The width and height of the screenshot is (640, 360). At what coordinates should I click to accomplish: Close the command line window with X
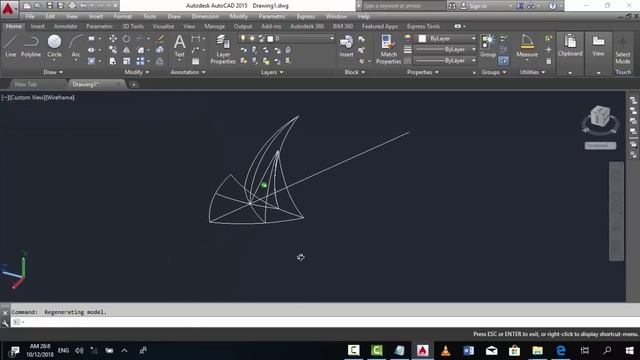click(5, 313)
